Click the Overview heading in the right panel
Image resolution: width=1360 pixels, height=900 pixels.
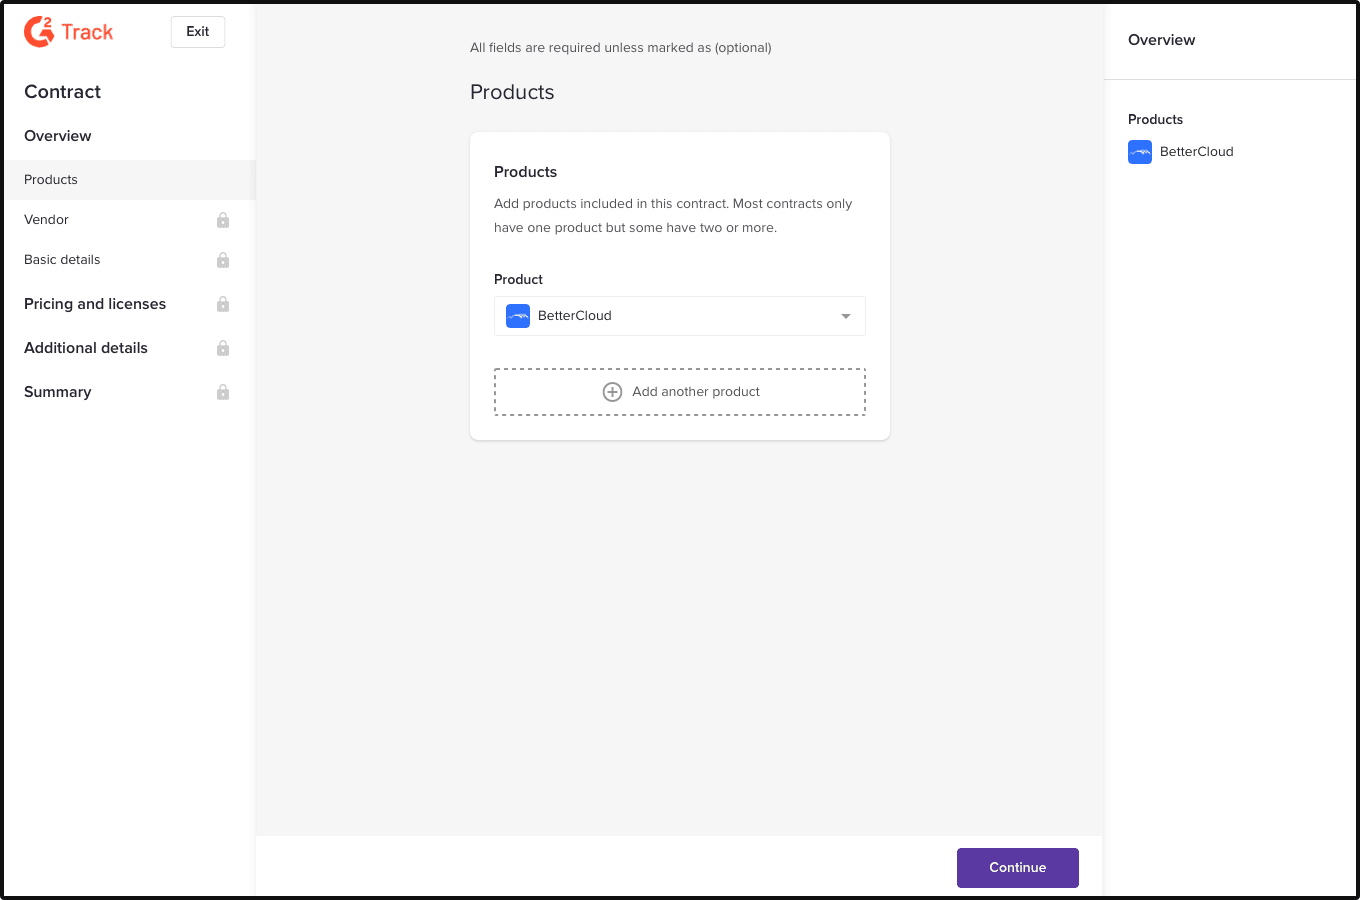(x=1162, y=40)
